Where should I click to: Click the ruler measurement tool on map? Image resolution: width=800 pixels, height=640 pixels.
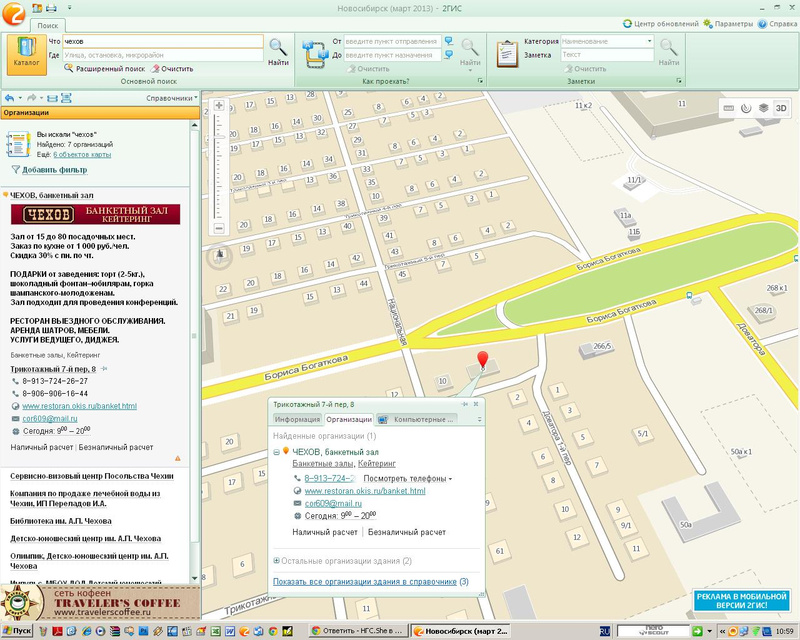point(728,108)
